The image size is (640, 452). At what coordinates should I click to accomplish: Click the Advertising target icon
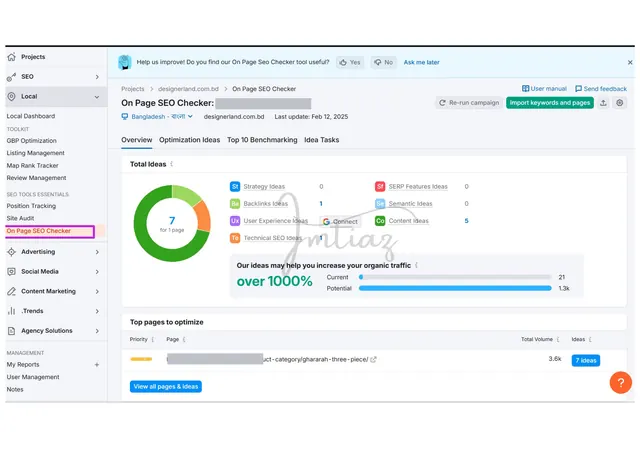pyautogui.click(x=11, y=252)
